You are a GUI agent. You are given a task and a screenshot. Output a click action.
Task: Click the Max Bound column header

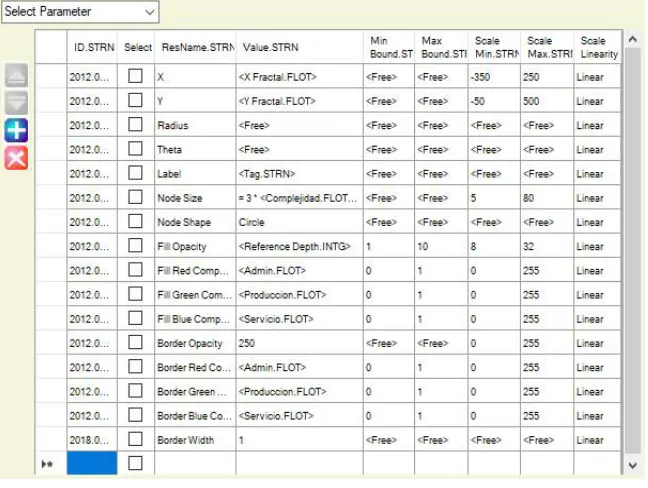pos(441,47)
